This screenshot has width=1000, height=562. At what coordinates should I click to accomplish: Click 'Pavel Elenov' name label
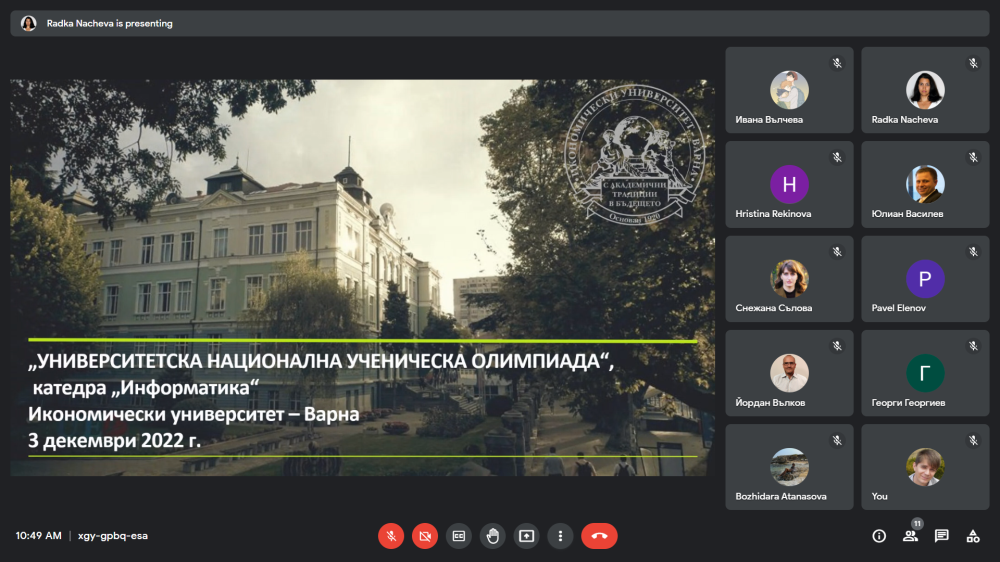[899, 308]
